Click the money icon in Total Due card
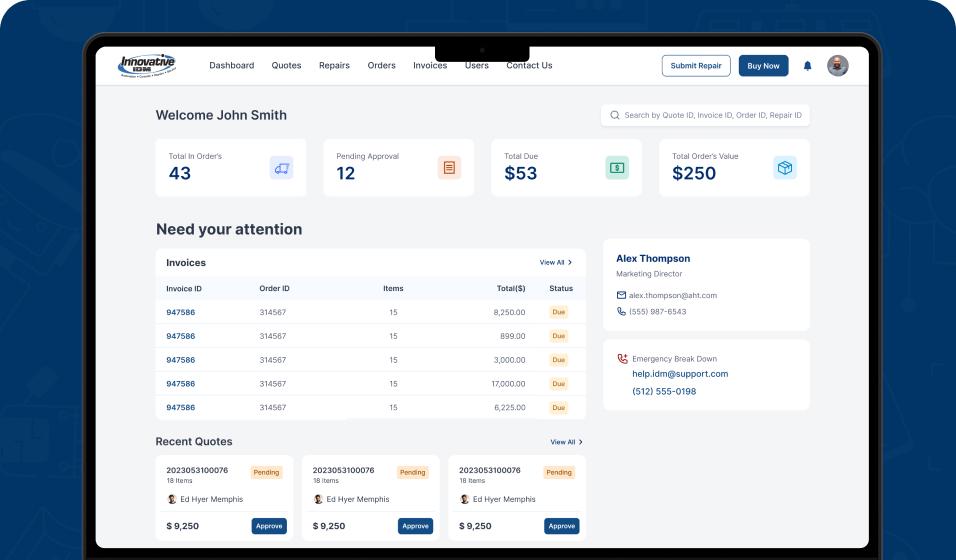Viewport: 956px width, 560px height. pos(617,168)
